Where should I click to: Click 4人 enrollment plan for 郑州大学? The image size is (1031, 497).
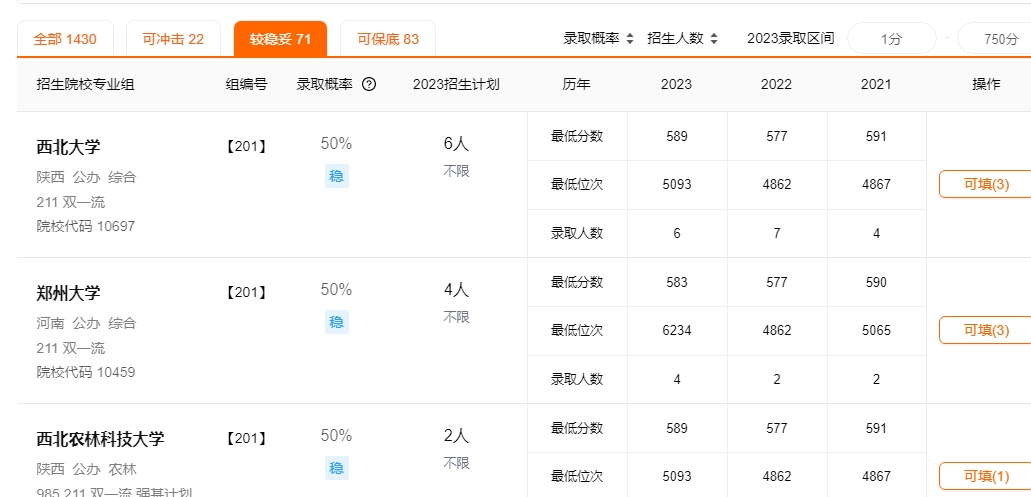pos(456,290)
